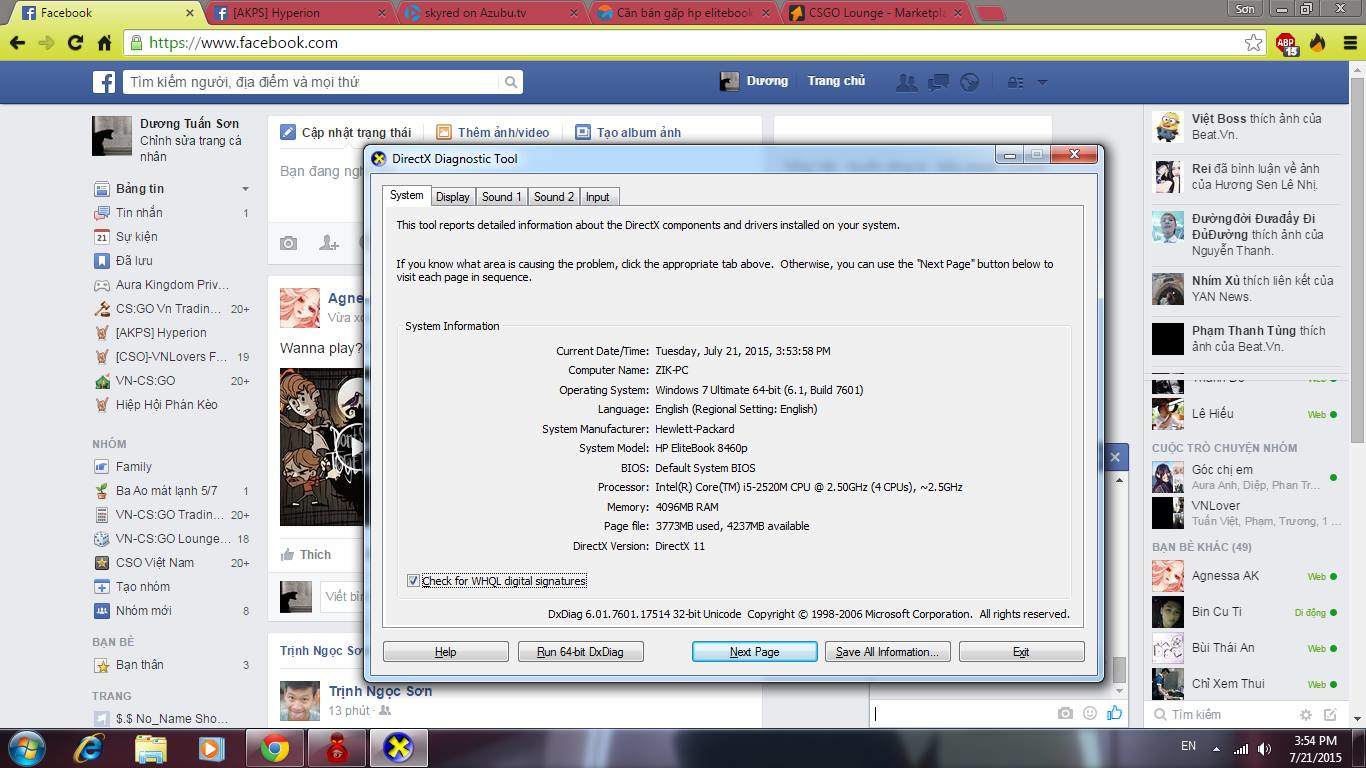The width and height of the screenshot is (1366, 768).
Task: Open the notifications globe icon
Action: 969,82
